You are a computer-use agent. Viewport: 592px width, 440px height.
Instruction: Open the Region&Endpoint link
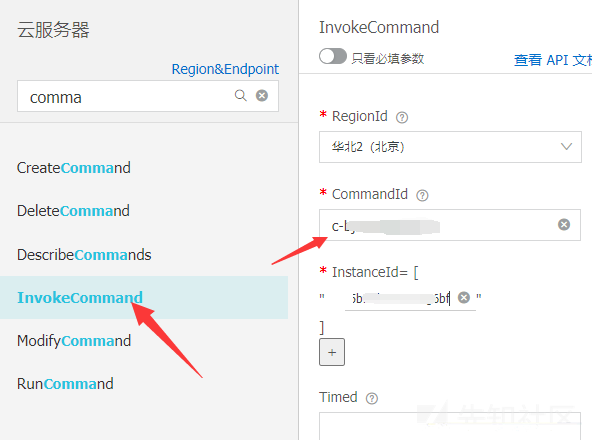pyautogui.click(x=225, y=69)
